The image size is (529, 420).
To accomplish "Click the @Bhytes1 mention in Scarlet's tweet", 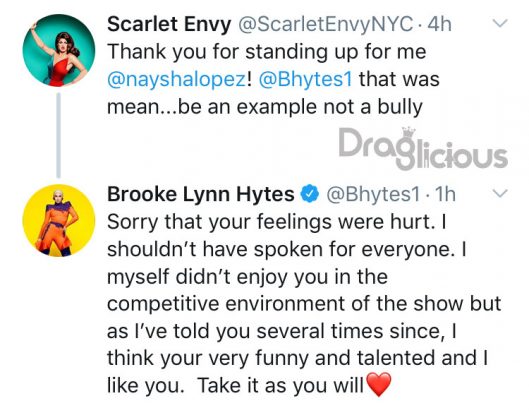I will tap(305, 80).
